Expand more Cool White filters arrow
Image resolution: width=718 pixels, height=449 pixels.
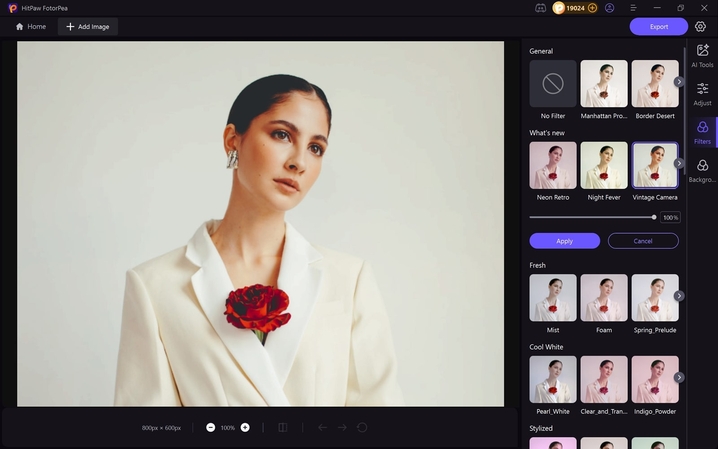(x=679, y=377)
